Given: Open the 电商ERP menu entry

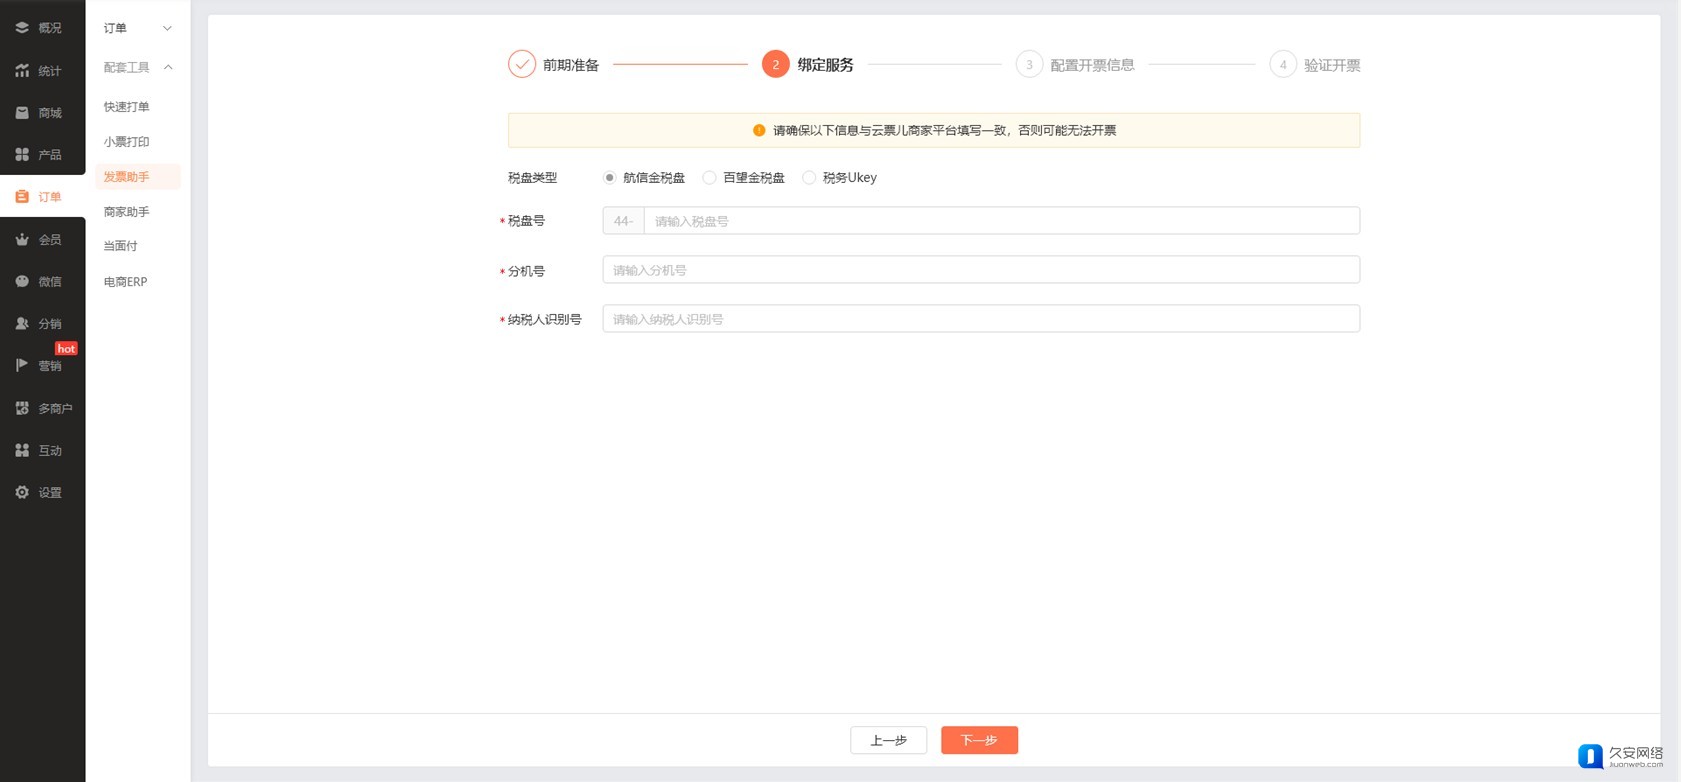Looking at the screenshot, I should [126, 282].
